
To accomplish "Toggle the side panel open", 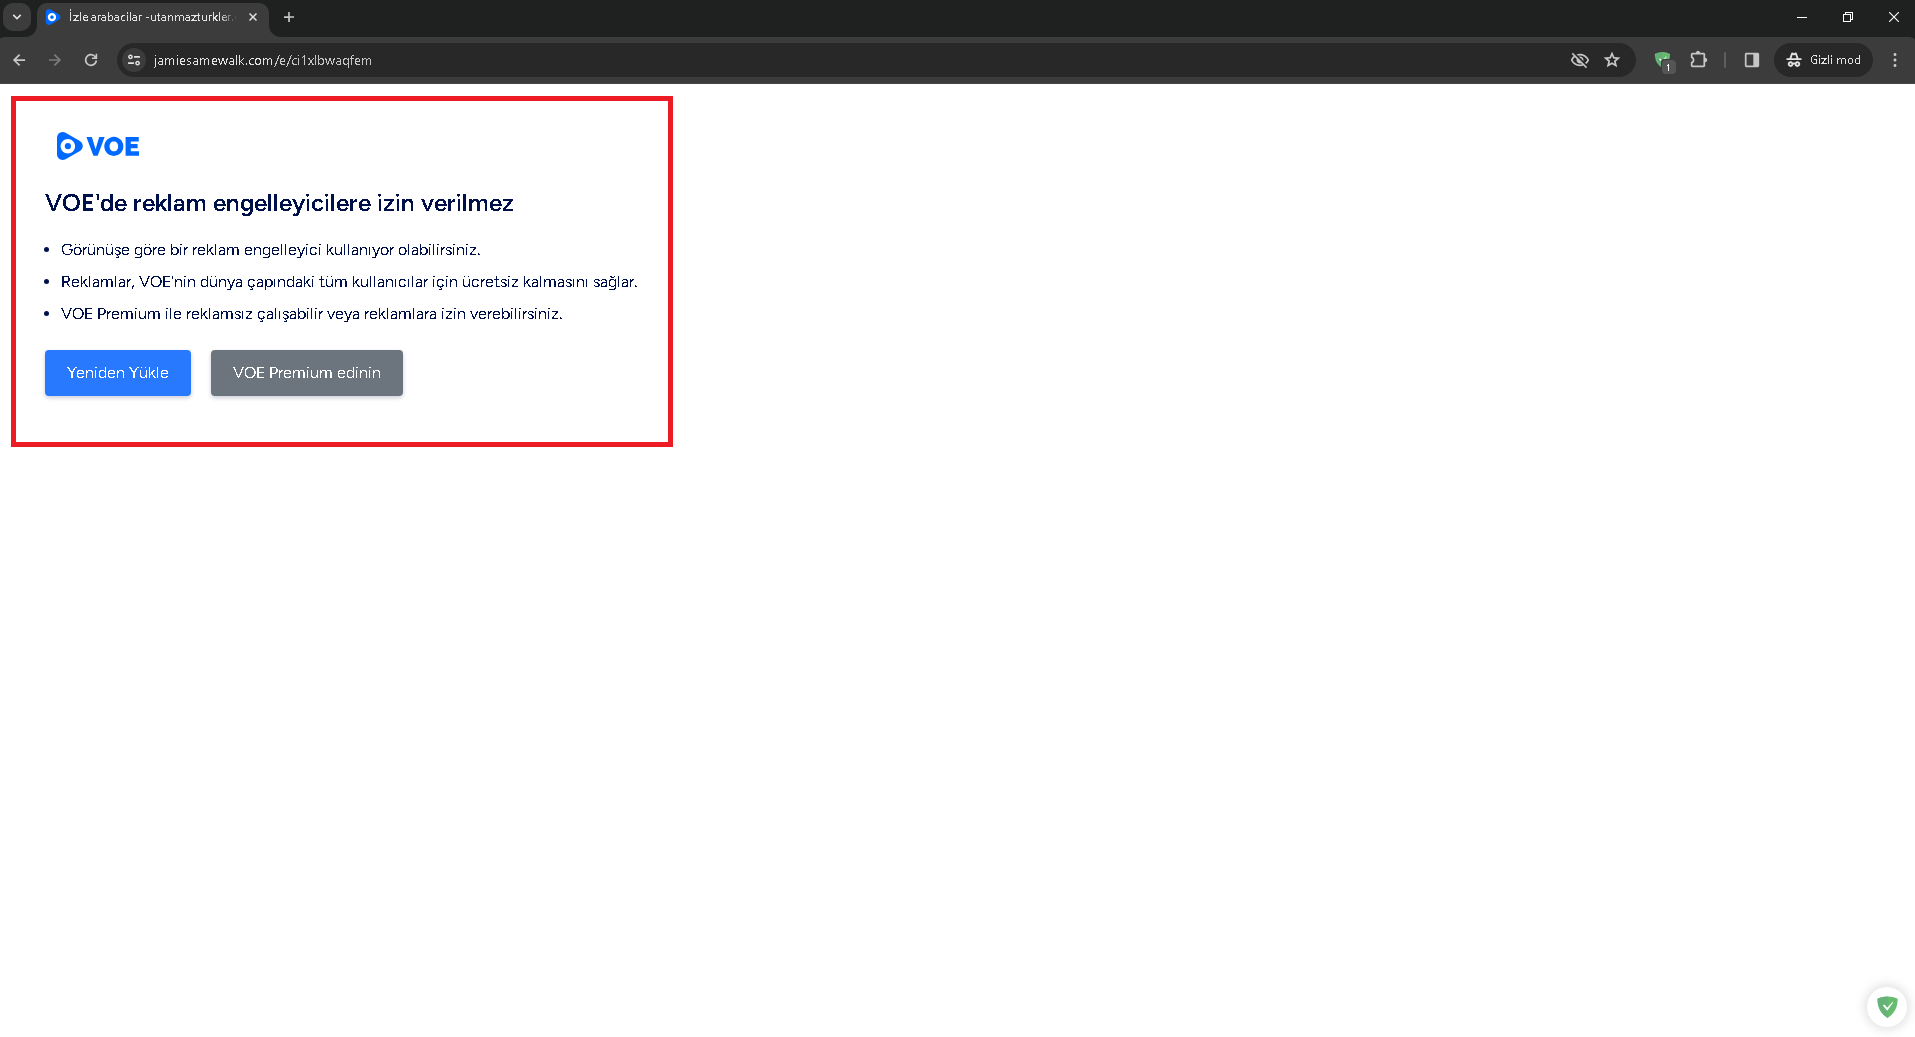I will coord(1750,60).
